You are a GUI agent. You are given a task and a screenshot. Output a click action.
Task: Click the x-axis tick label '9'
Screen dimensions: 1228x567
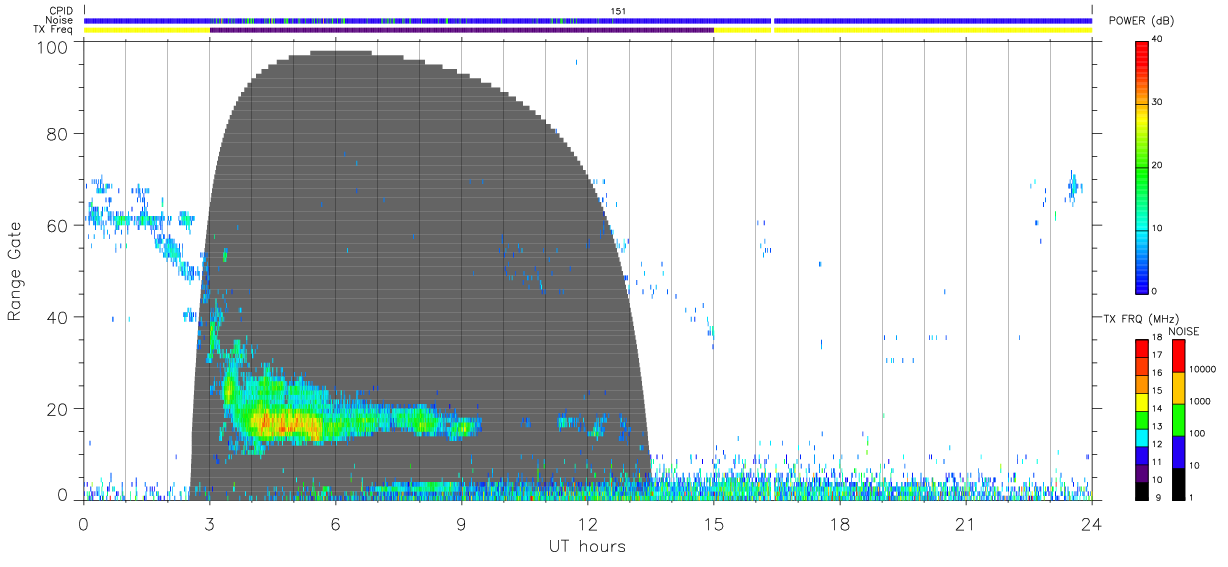(x=461, y=524)
